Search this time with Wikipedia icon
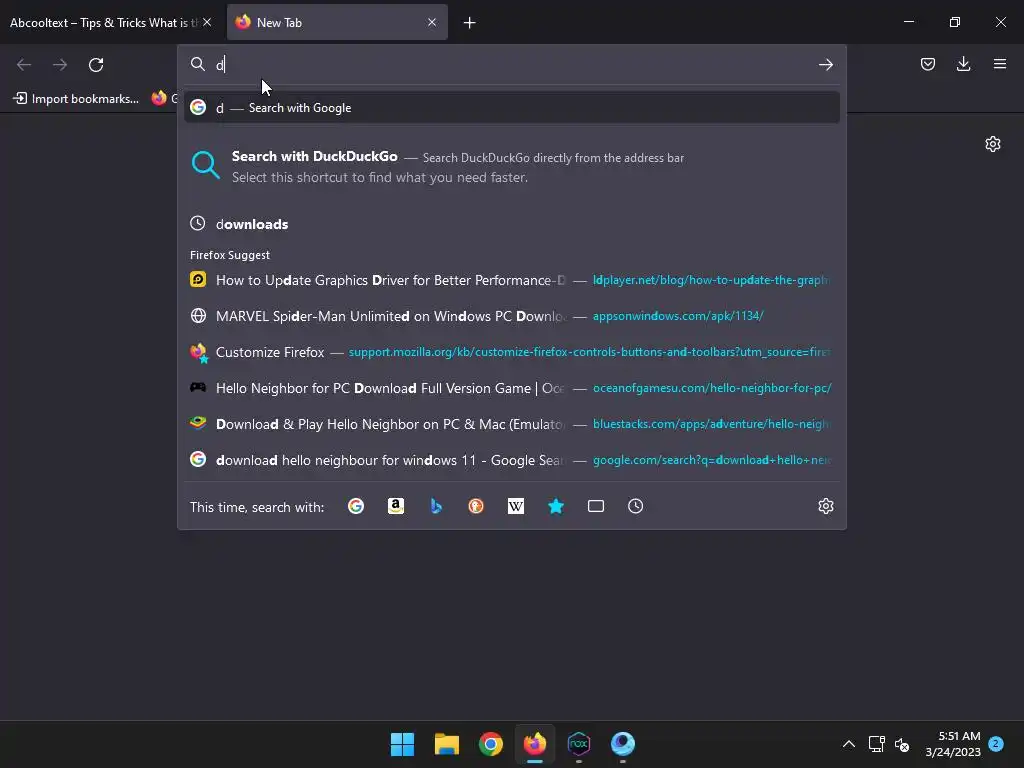The image size is (1024, 768). pyautogui.click(x=516, y=506)
